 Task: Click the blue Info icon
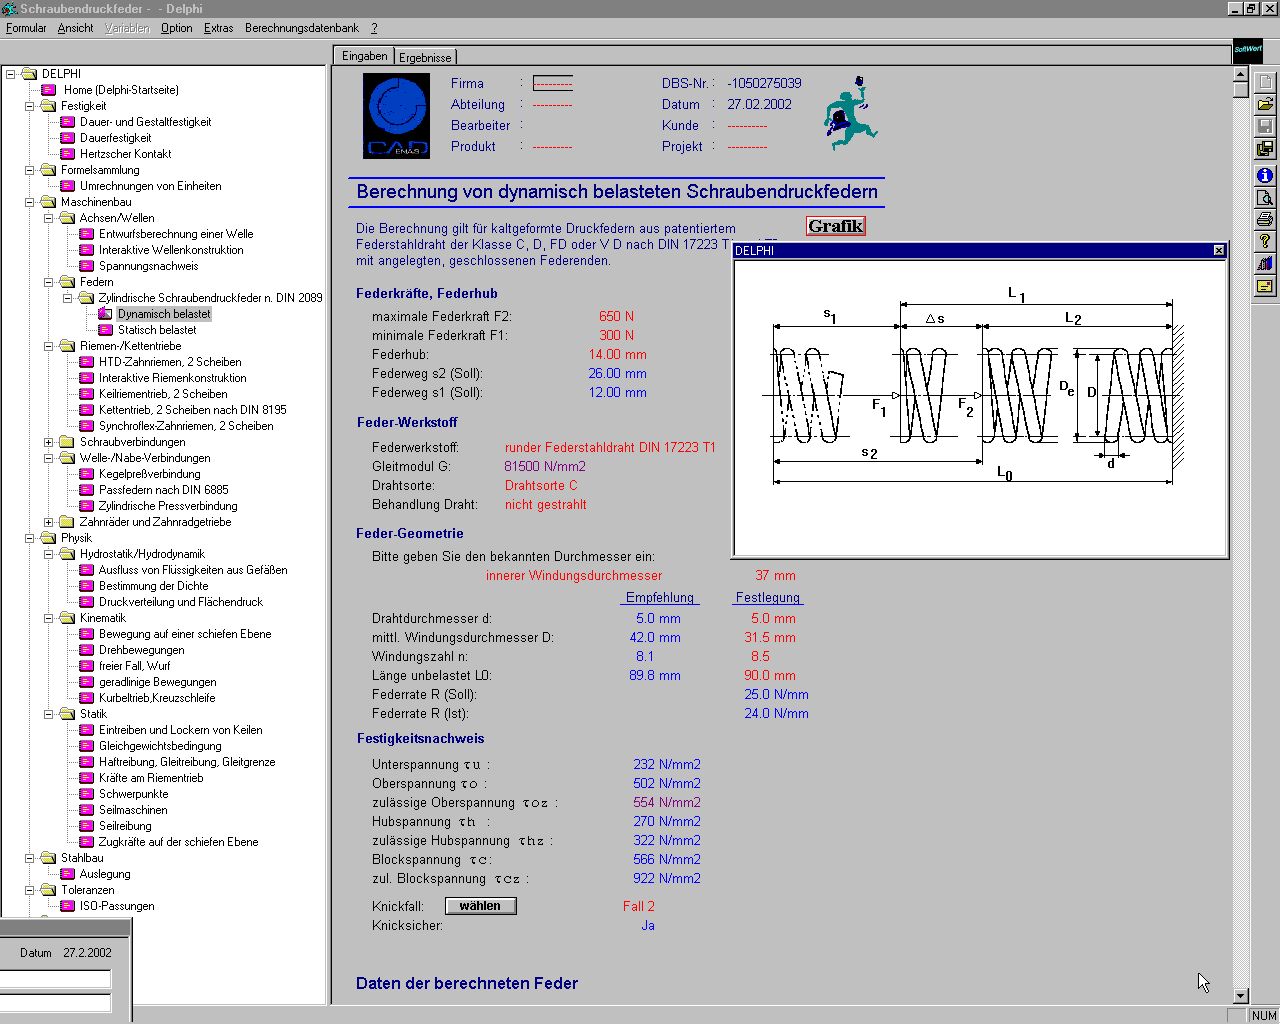pos(1265,175)
